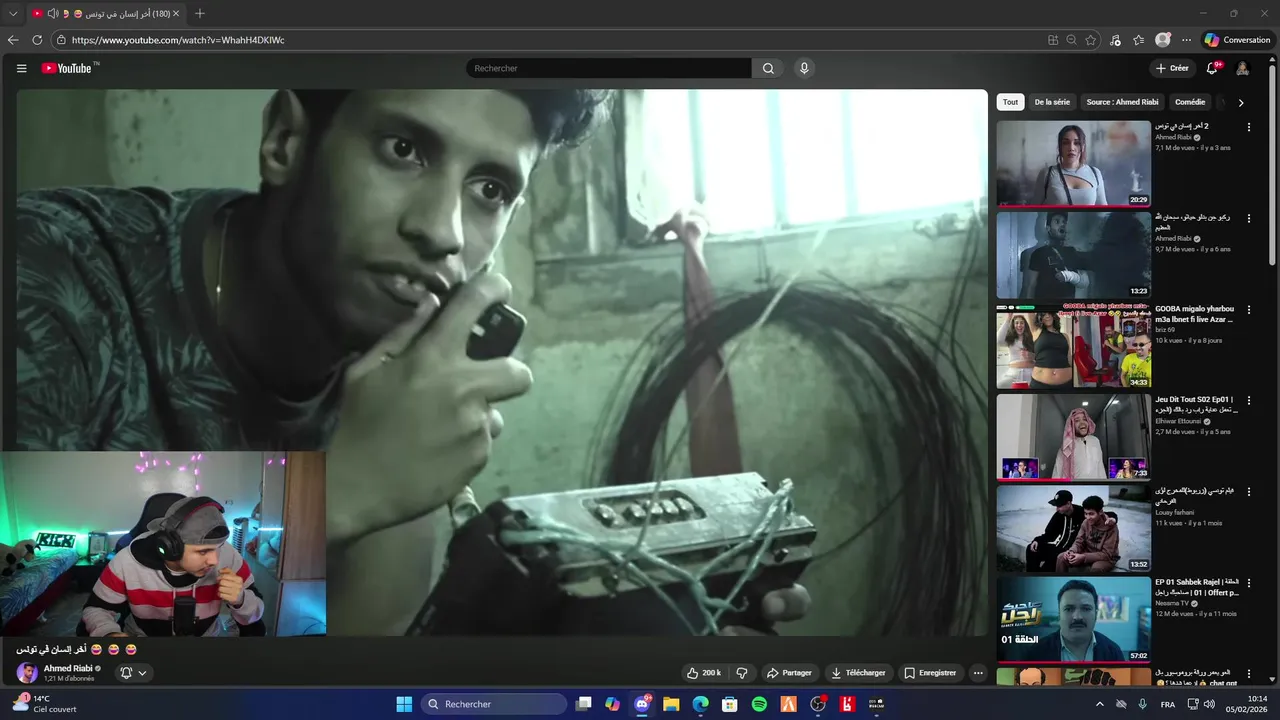Open browser settings and more menu
This screenshot has width=1280, height=720.
pyautogui.click(x=1186, y=40)
